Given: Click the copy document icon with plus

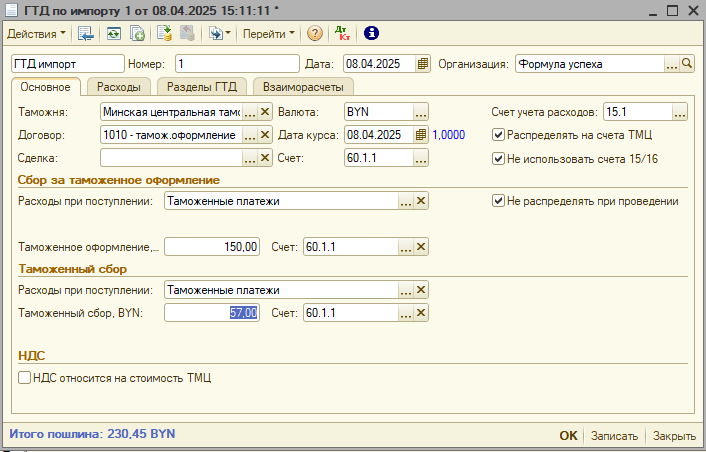Looking at the screenshot, I should point(137,33).
